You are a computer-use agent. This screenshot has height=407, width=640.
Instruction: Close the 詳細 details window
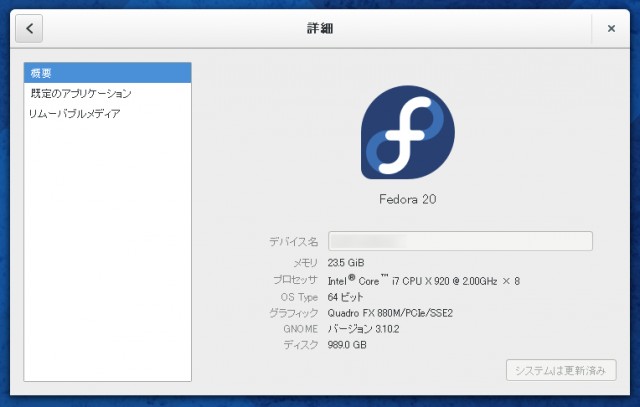611,29
